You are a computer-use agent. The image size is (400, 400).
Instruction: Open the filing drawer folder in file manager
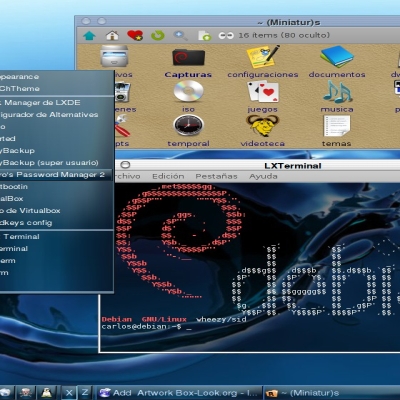pyautogui.click(x=114, y=56)
